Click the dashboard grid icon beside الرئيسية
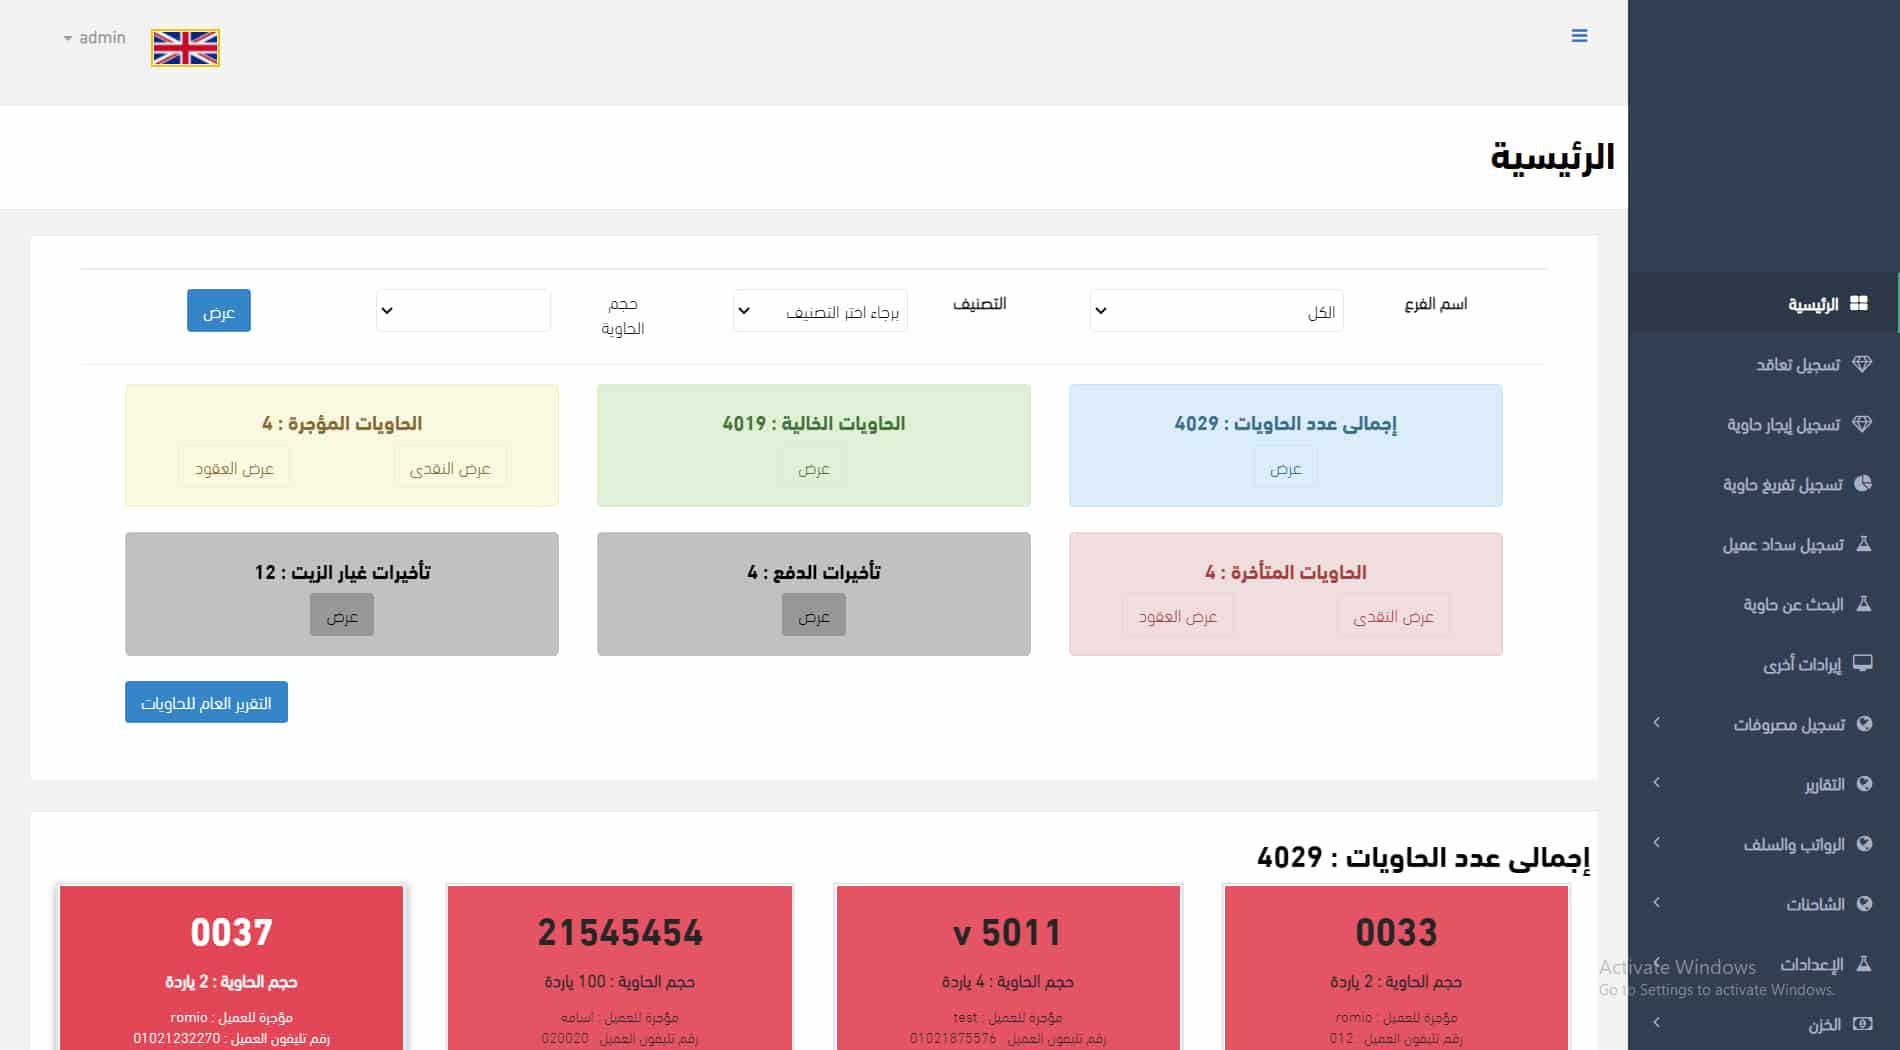 (1858, 303)
